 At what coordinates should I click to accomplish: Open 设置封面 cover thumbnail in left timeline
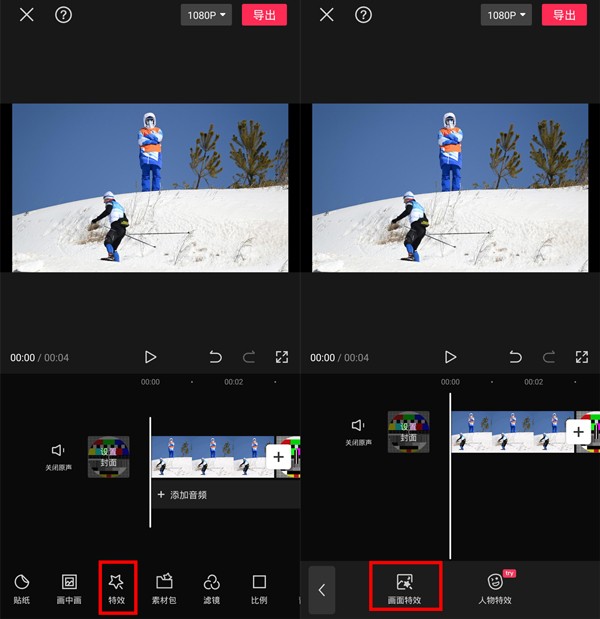coord(109,457)
